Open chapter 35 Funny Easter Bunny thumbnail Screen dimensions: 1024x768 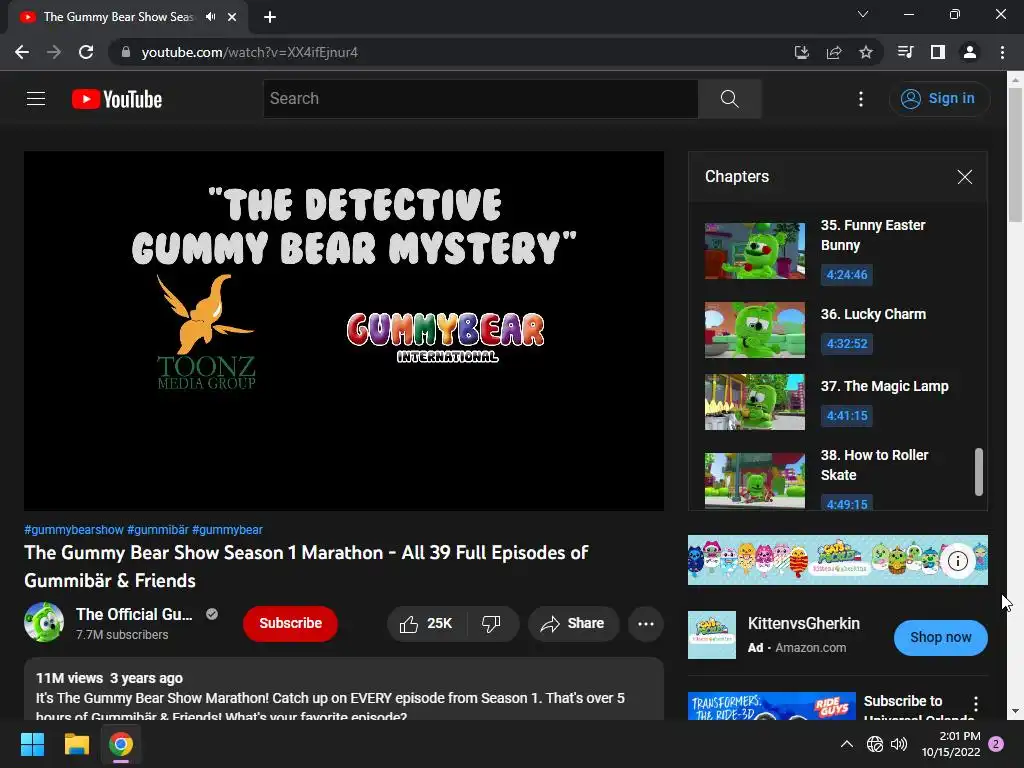pos(754,251)
